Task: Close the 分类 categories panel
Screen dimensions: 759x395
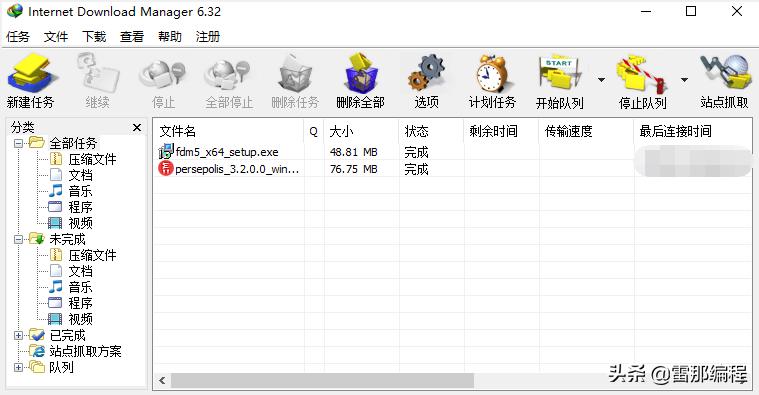Action: pyautogui.click(x=137, y=127)
